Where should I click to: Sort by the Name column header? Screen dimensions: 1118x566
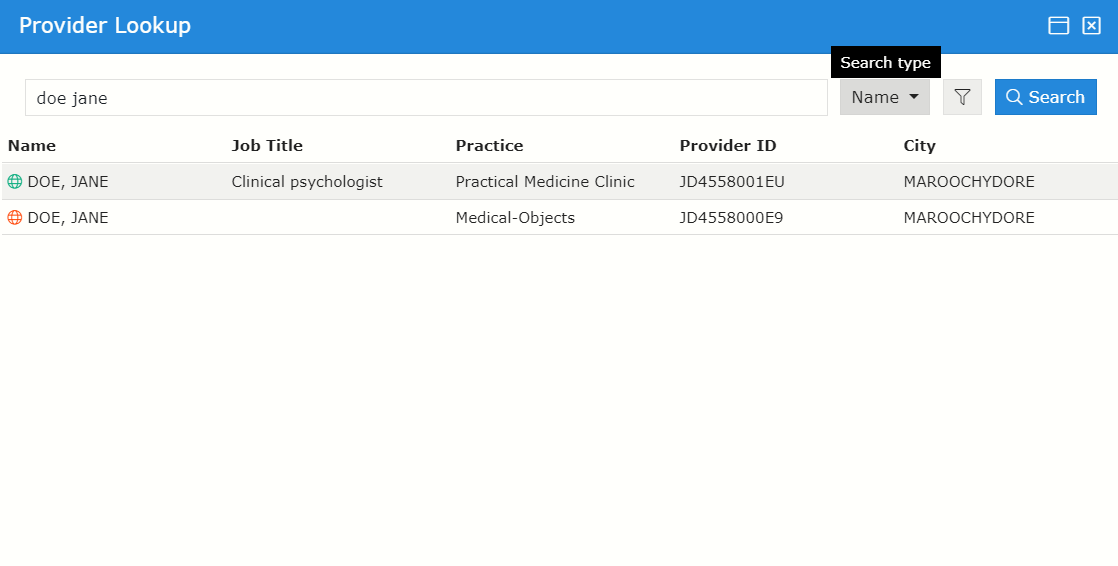tap(32, 146)
